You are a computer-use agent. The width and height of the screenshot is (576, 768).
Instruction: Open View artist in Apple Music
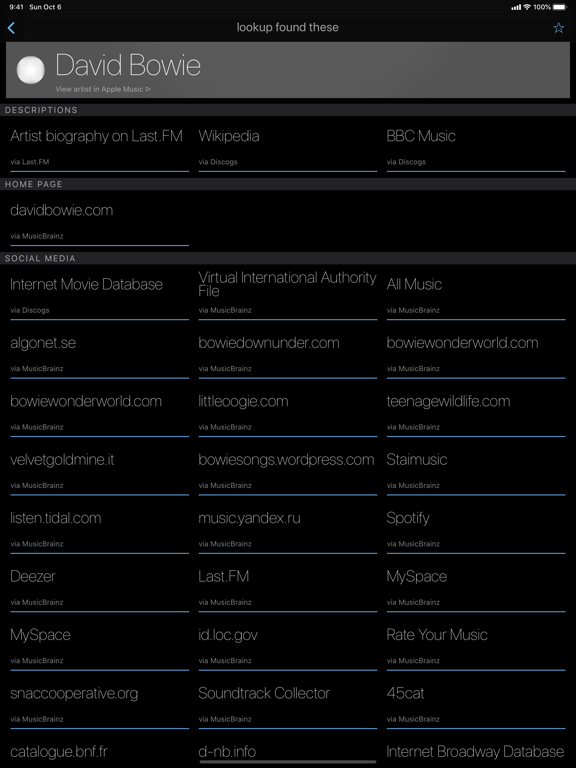click(103, 89)
